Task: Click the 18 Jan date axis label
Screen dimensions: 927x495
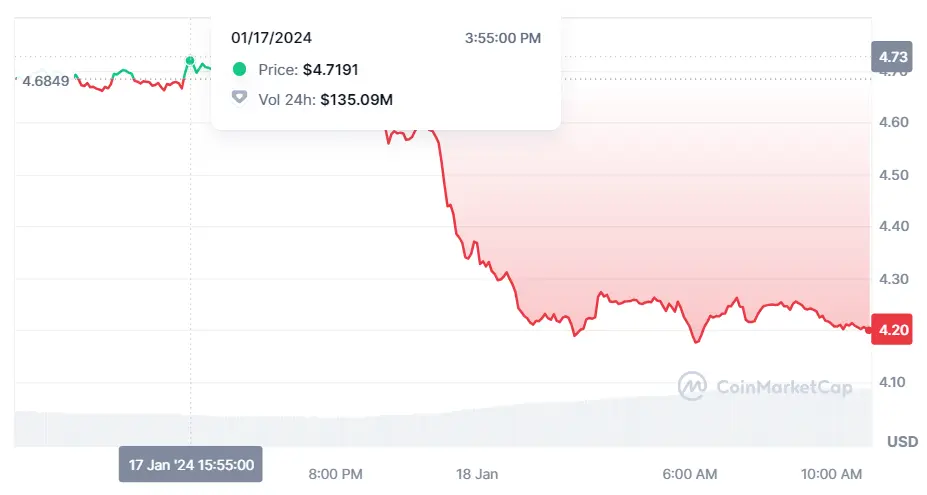Action: tap(476, 472)
